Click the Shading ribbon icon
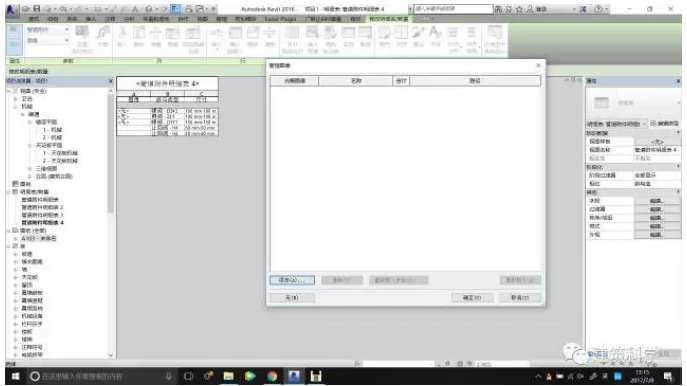The width and height of the screenshot is (687, 386). click(384, 36)
